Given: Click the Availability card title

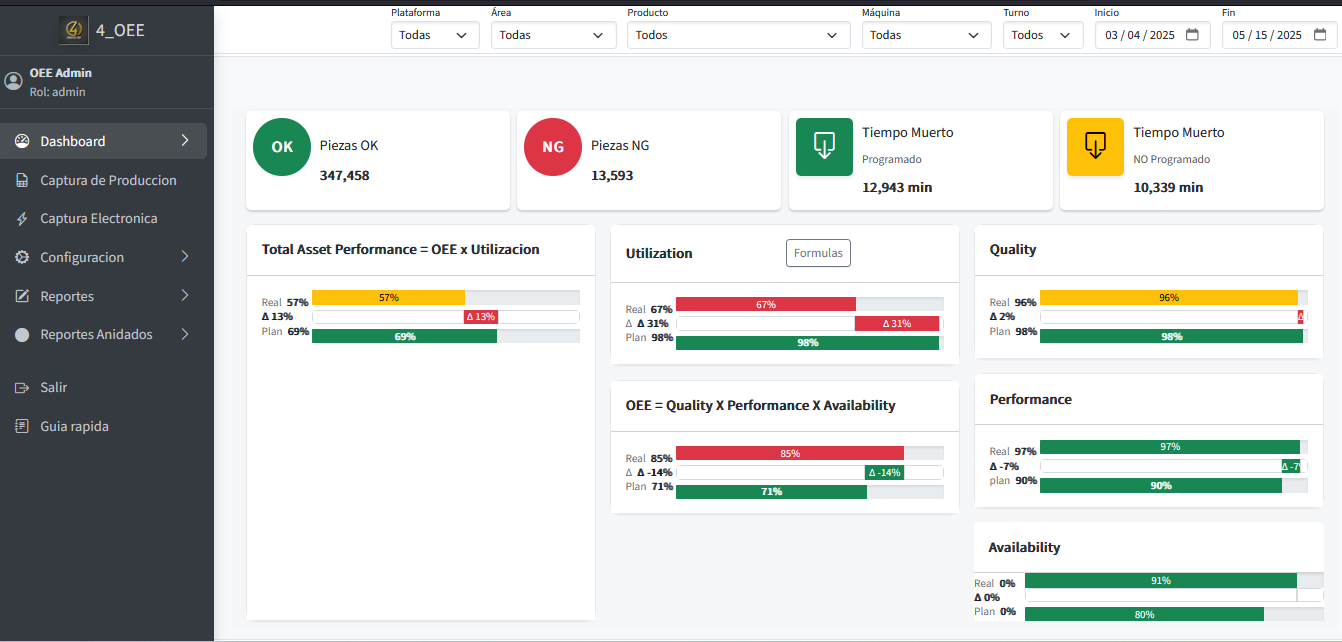Looking at the screenshot, I should coord(1024,547).
